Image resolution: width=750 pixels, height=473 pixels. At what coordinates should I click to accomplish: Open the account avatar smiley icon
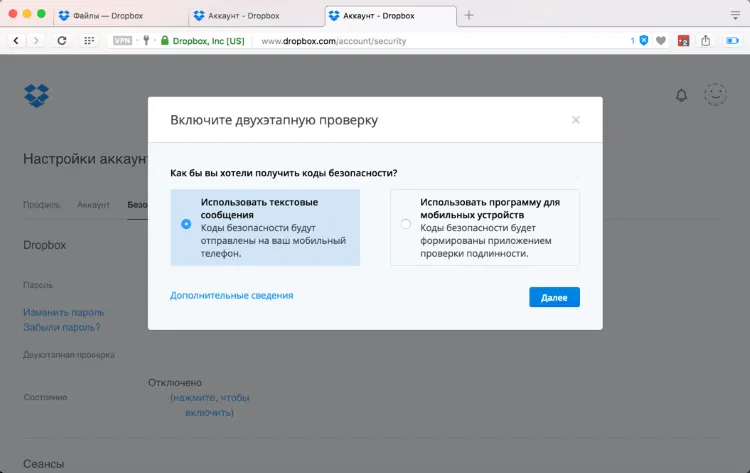[715, 95]
